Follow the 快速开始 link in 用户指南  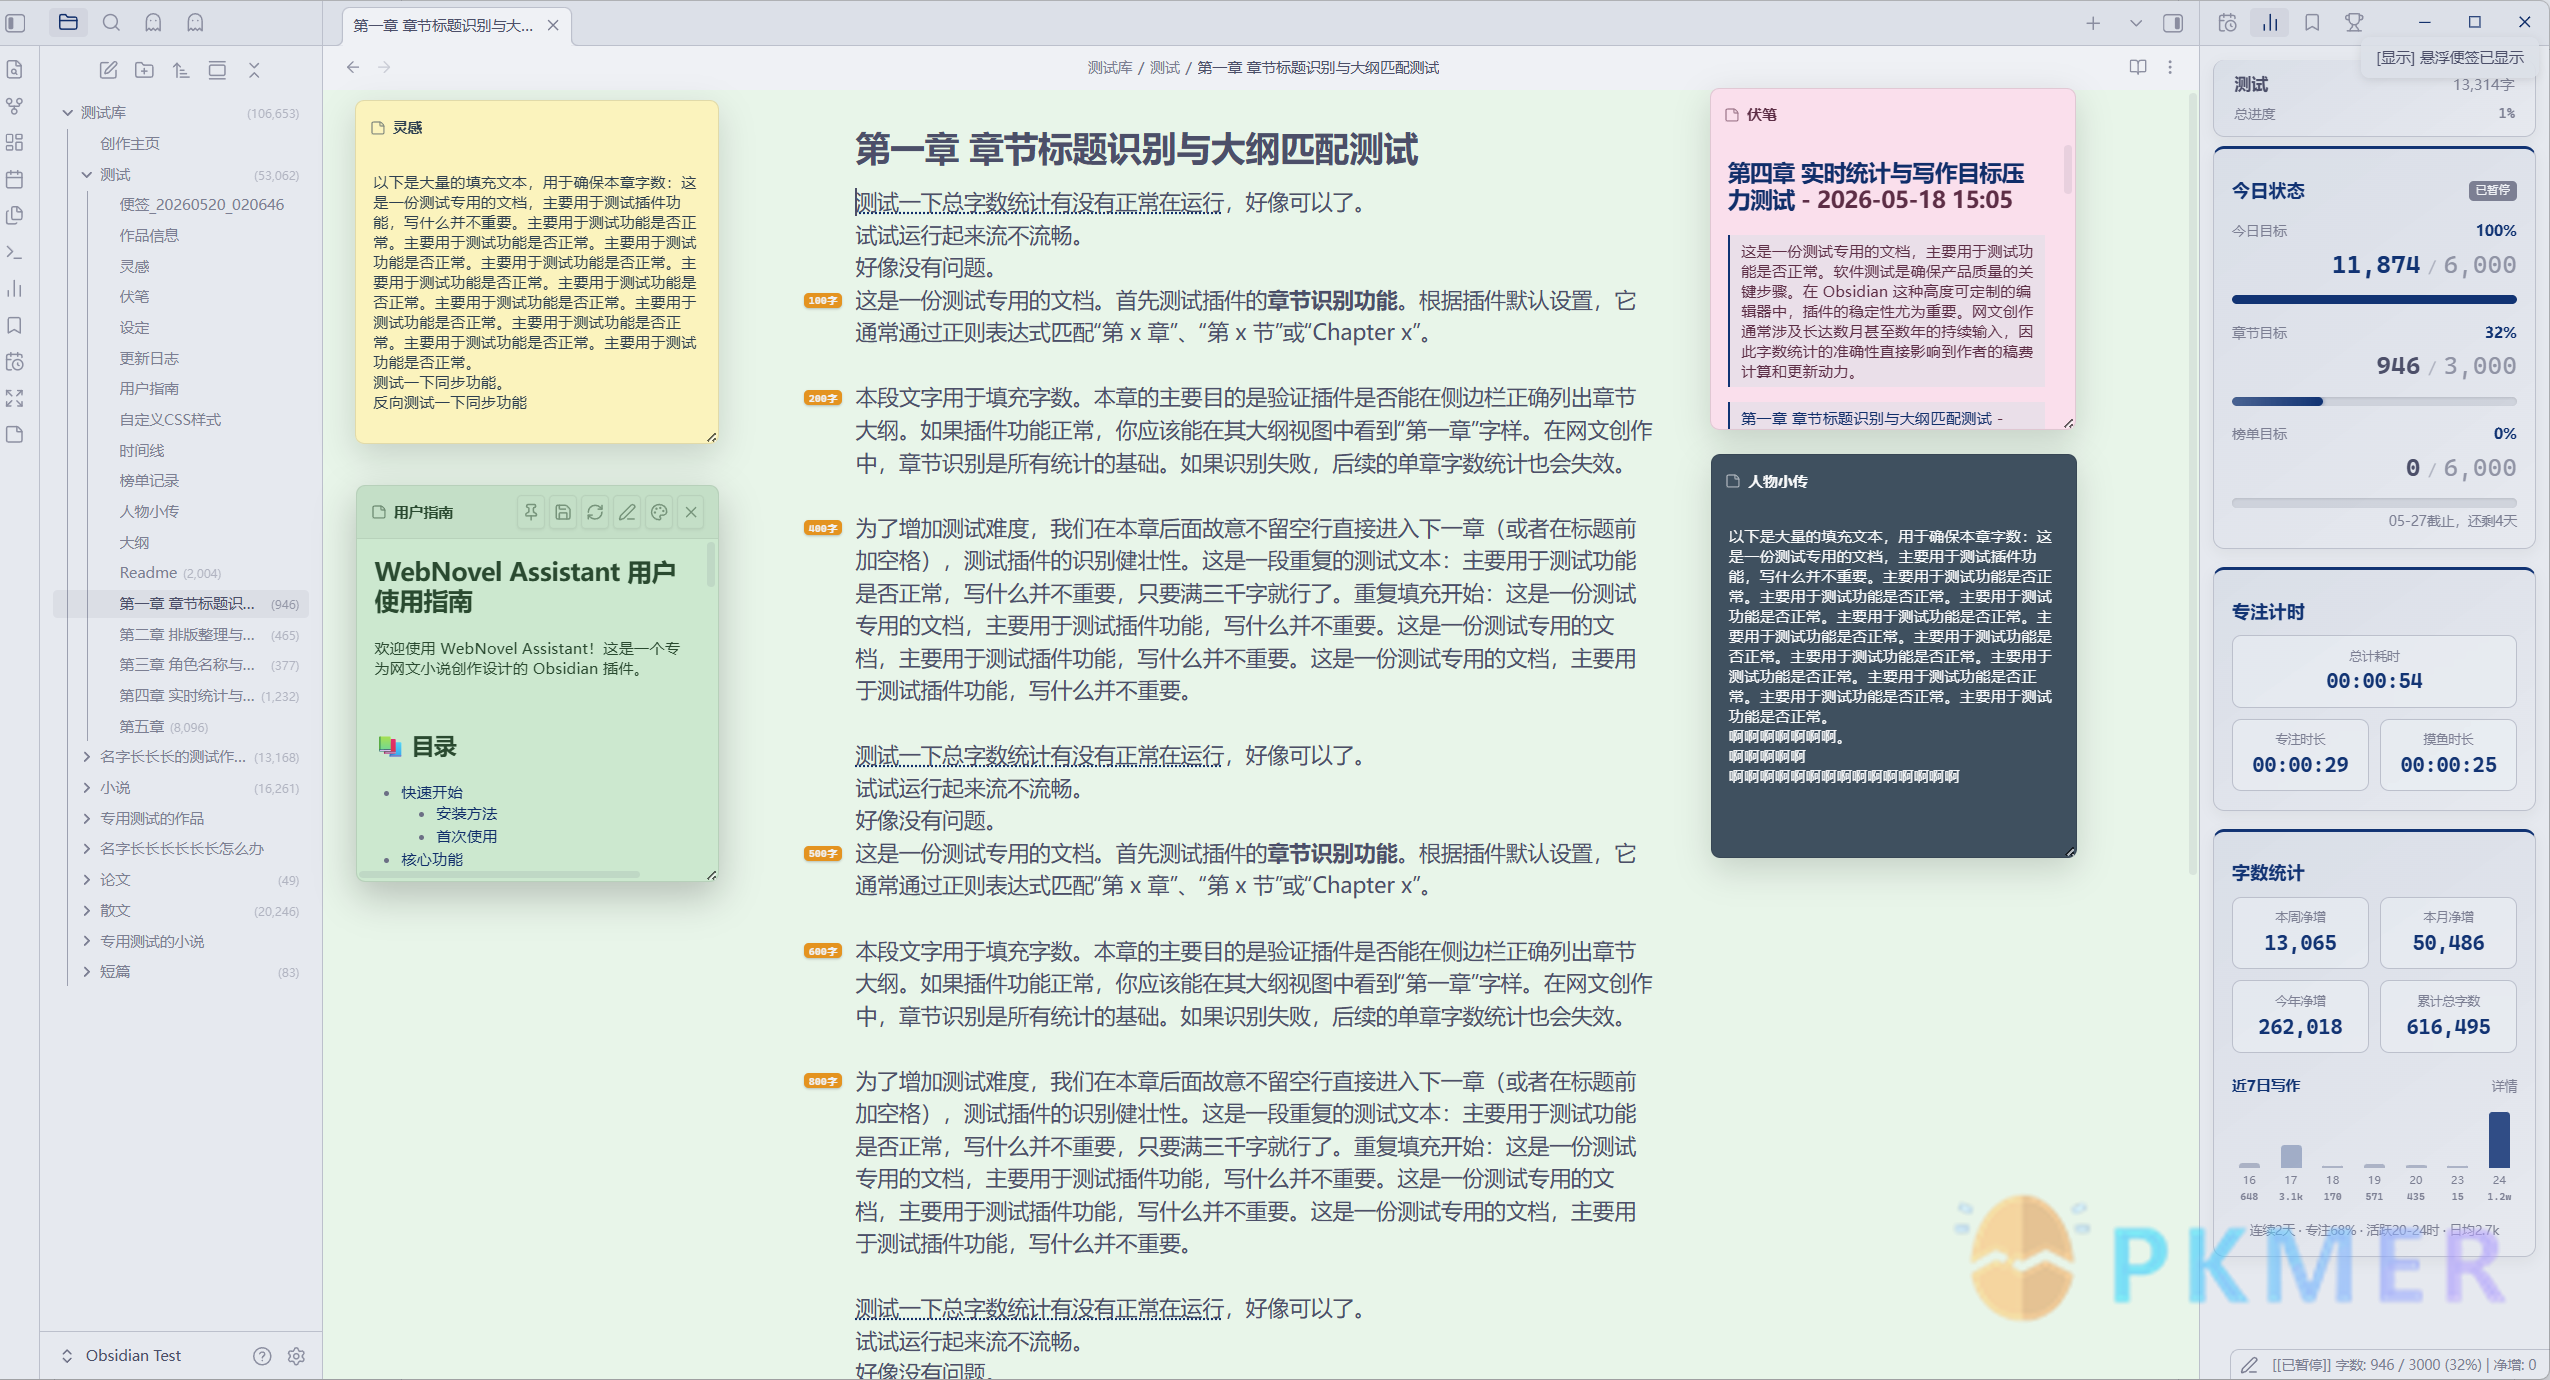pyautogui.click(x=432, y=792)
